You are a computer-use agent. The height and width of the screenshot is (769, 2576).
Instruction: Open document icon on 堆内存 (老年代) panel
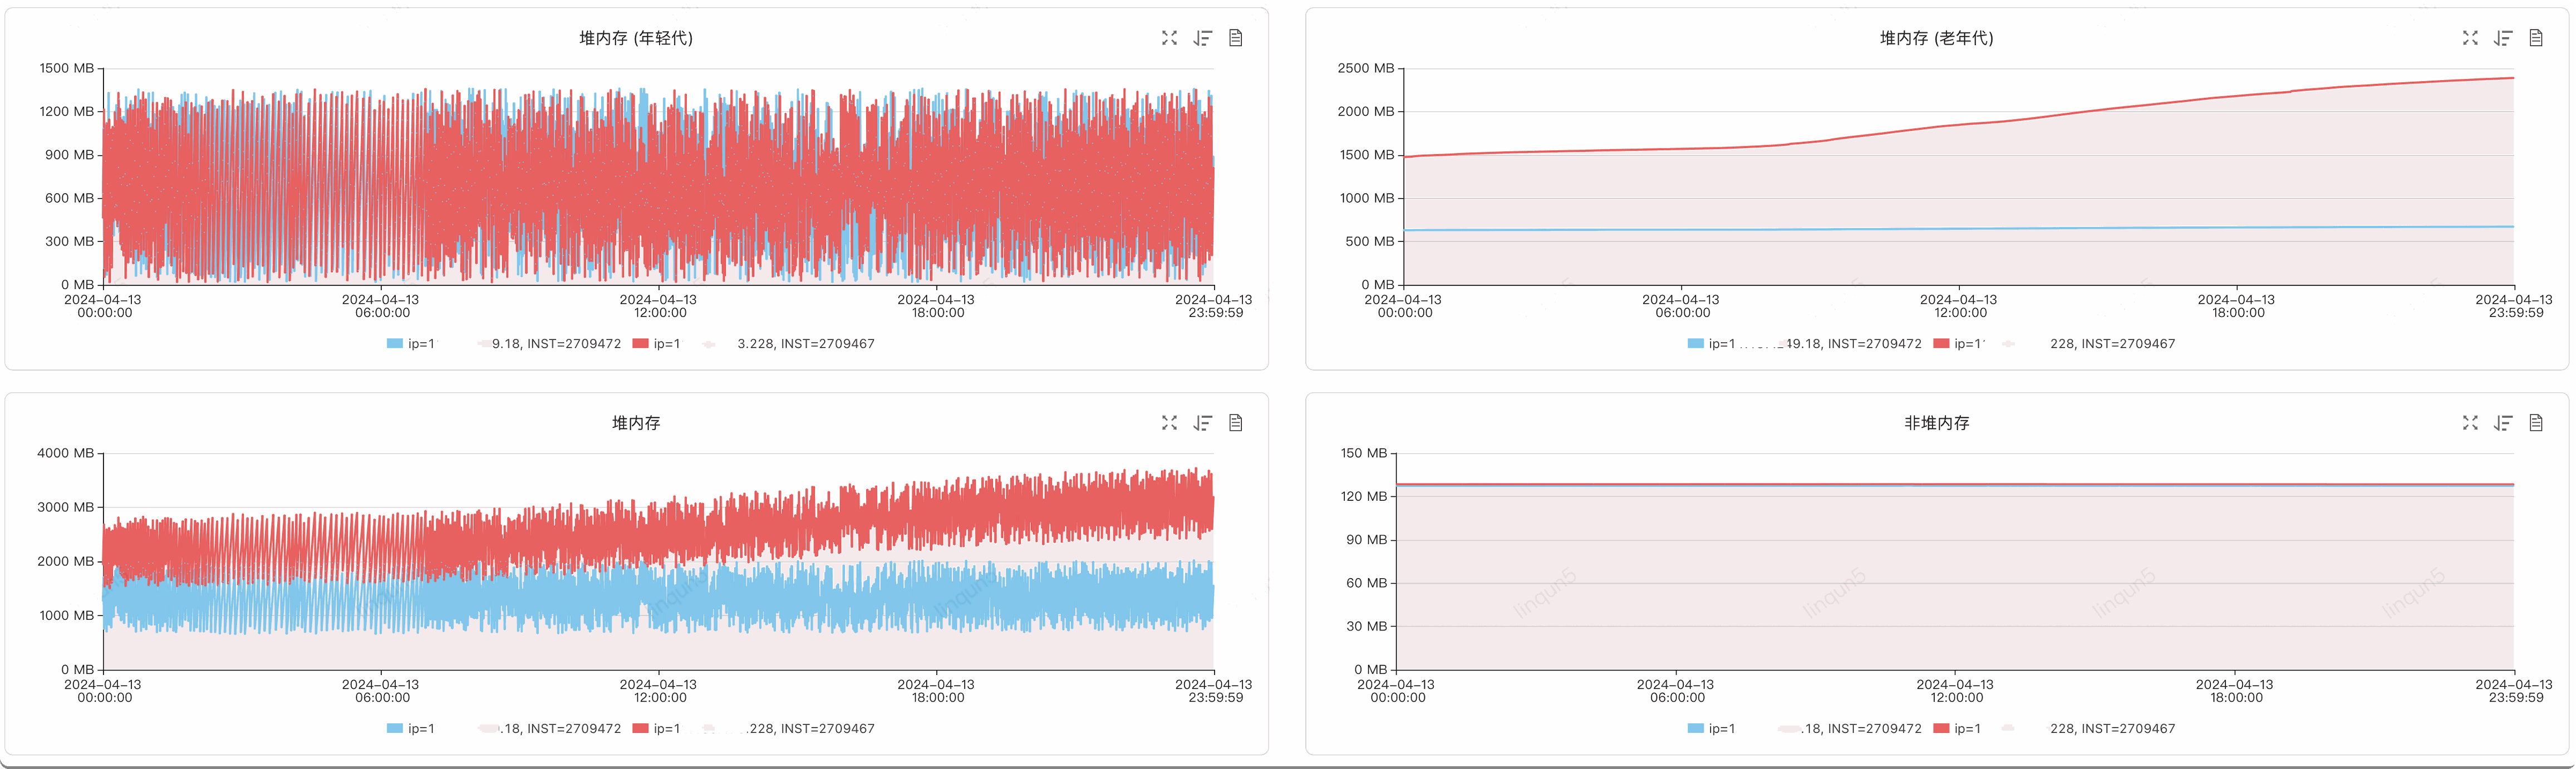coord(2536,38)
